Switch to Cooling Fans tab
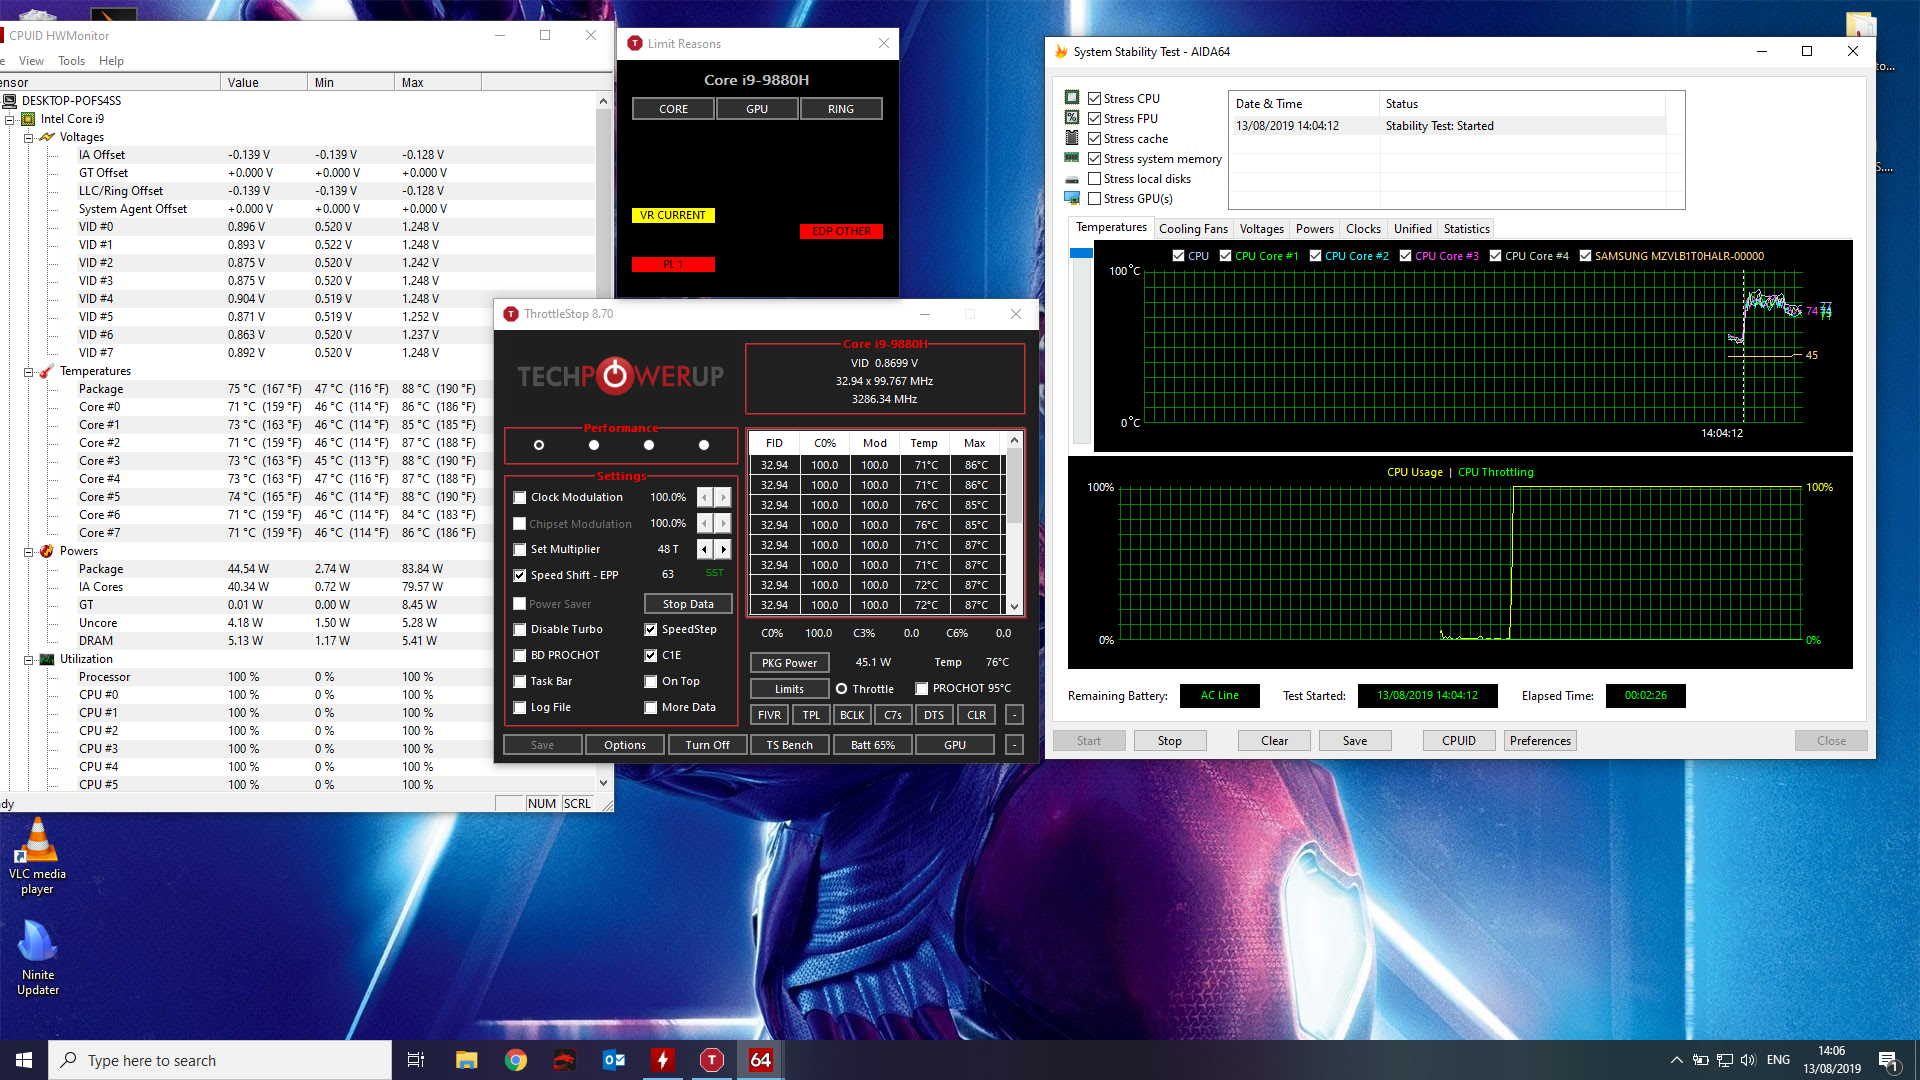The height and width of the screenshot is (1080, 1920). (1193, 229)
